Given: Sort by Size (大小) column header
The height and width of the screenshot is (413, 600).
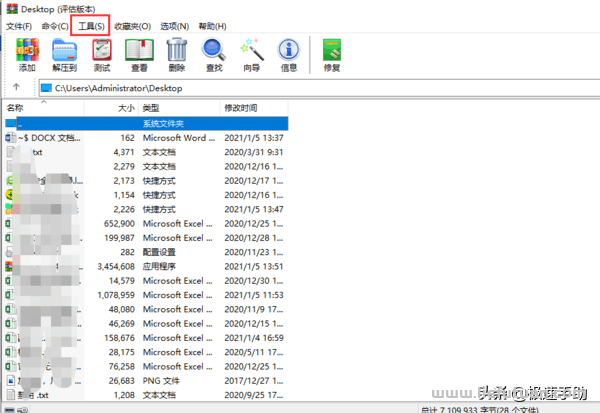Looking at the screenshot, I should click(111, 108).
